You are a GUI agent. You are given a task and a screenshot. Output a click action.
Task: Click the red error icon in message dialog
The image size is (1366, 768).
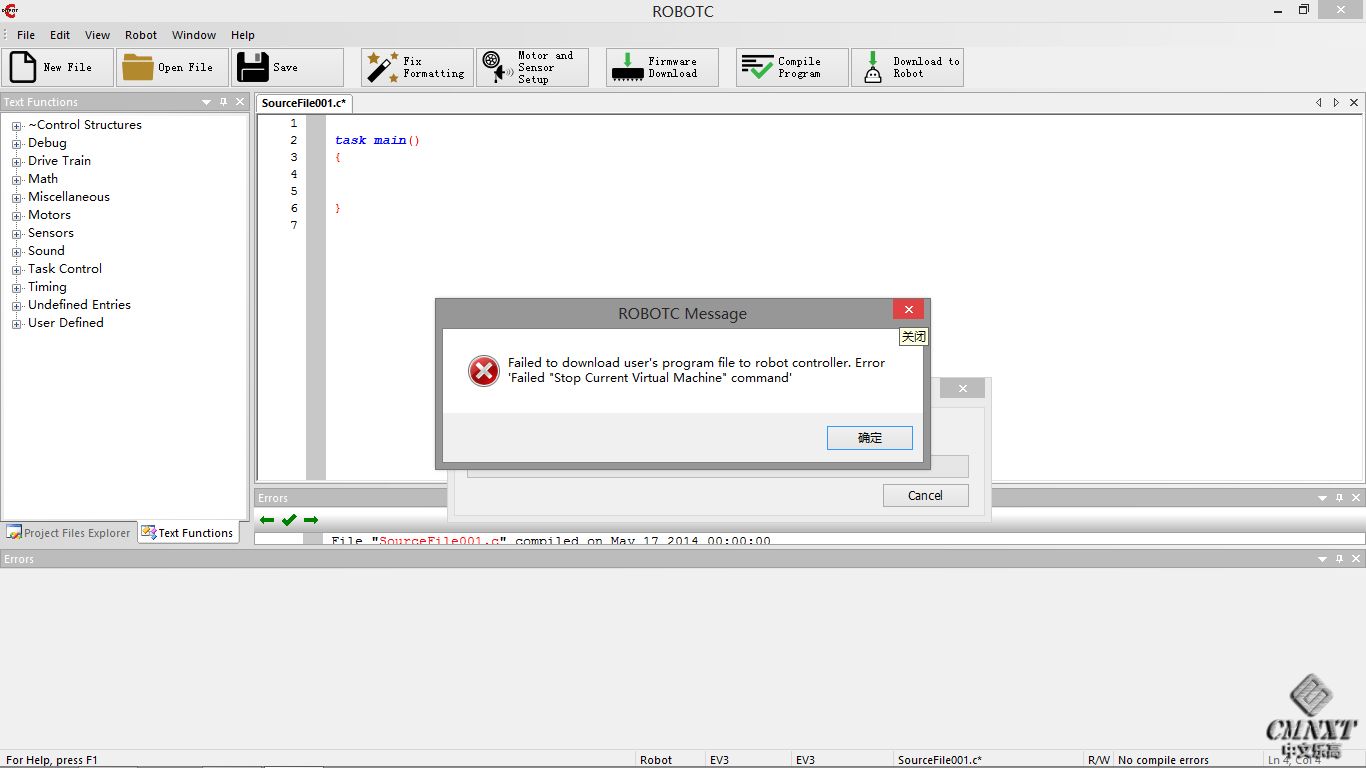coord(484,371)
